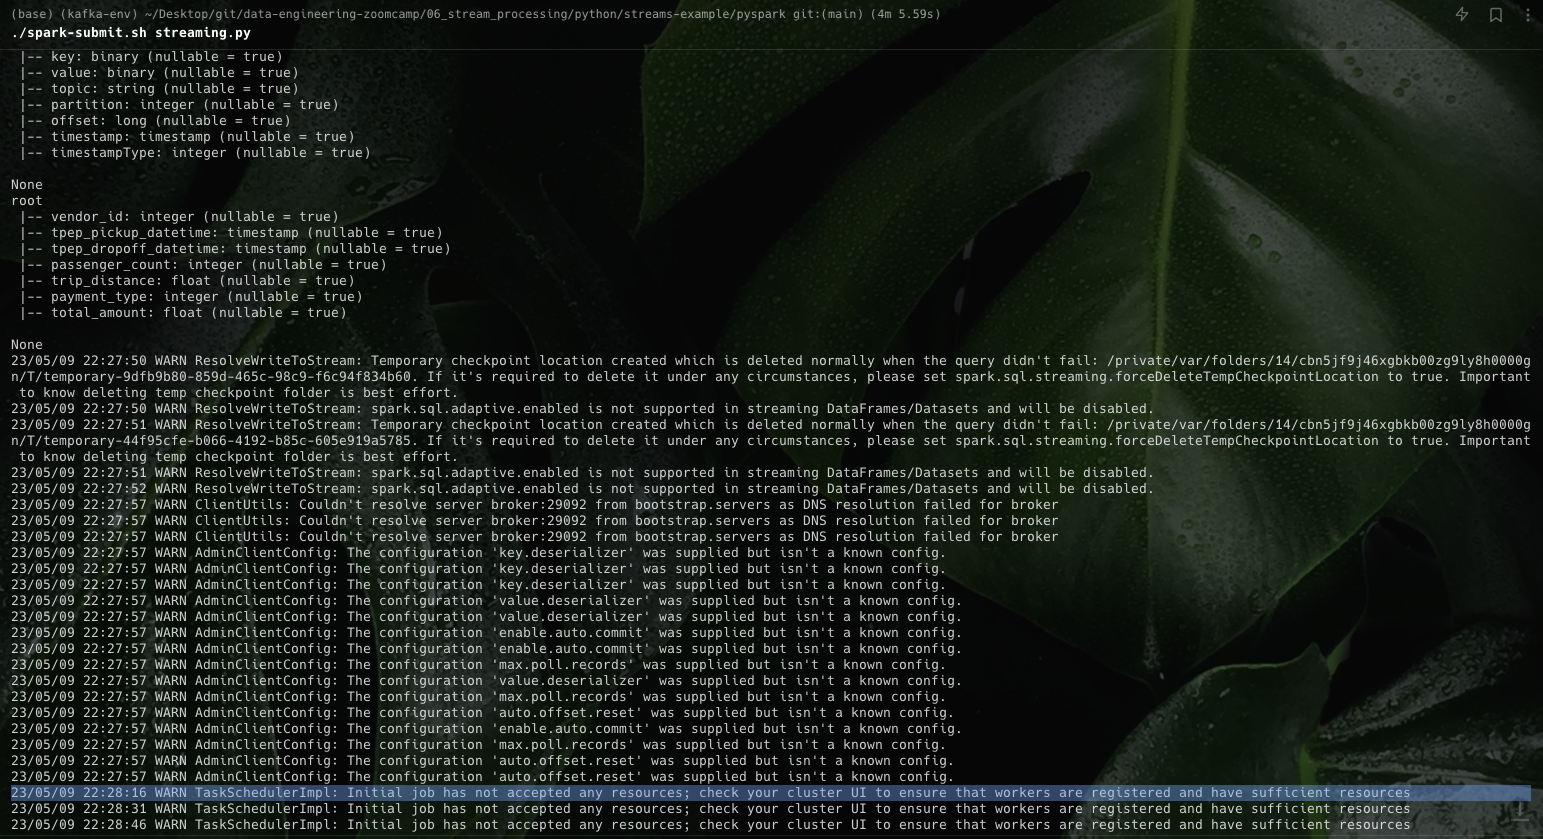Screen dimensions: 1543x839
Task: Click the 'key: binary' schema line
Action: 151,57
